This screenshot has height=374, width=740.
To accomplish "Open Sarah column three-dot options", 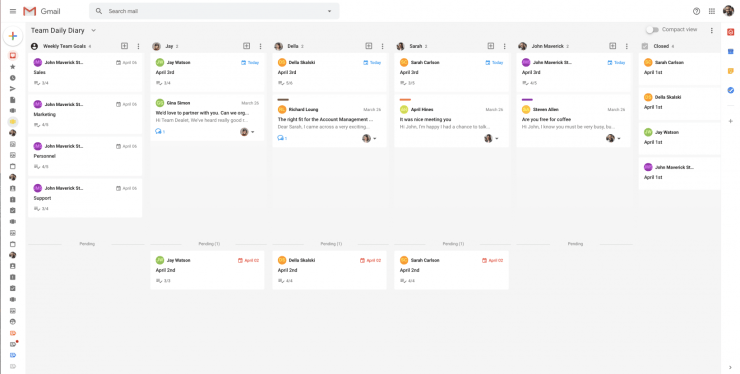I will [x=505, y=46].
